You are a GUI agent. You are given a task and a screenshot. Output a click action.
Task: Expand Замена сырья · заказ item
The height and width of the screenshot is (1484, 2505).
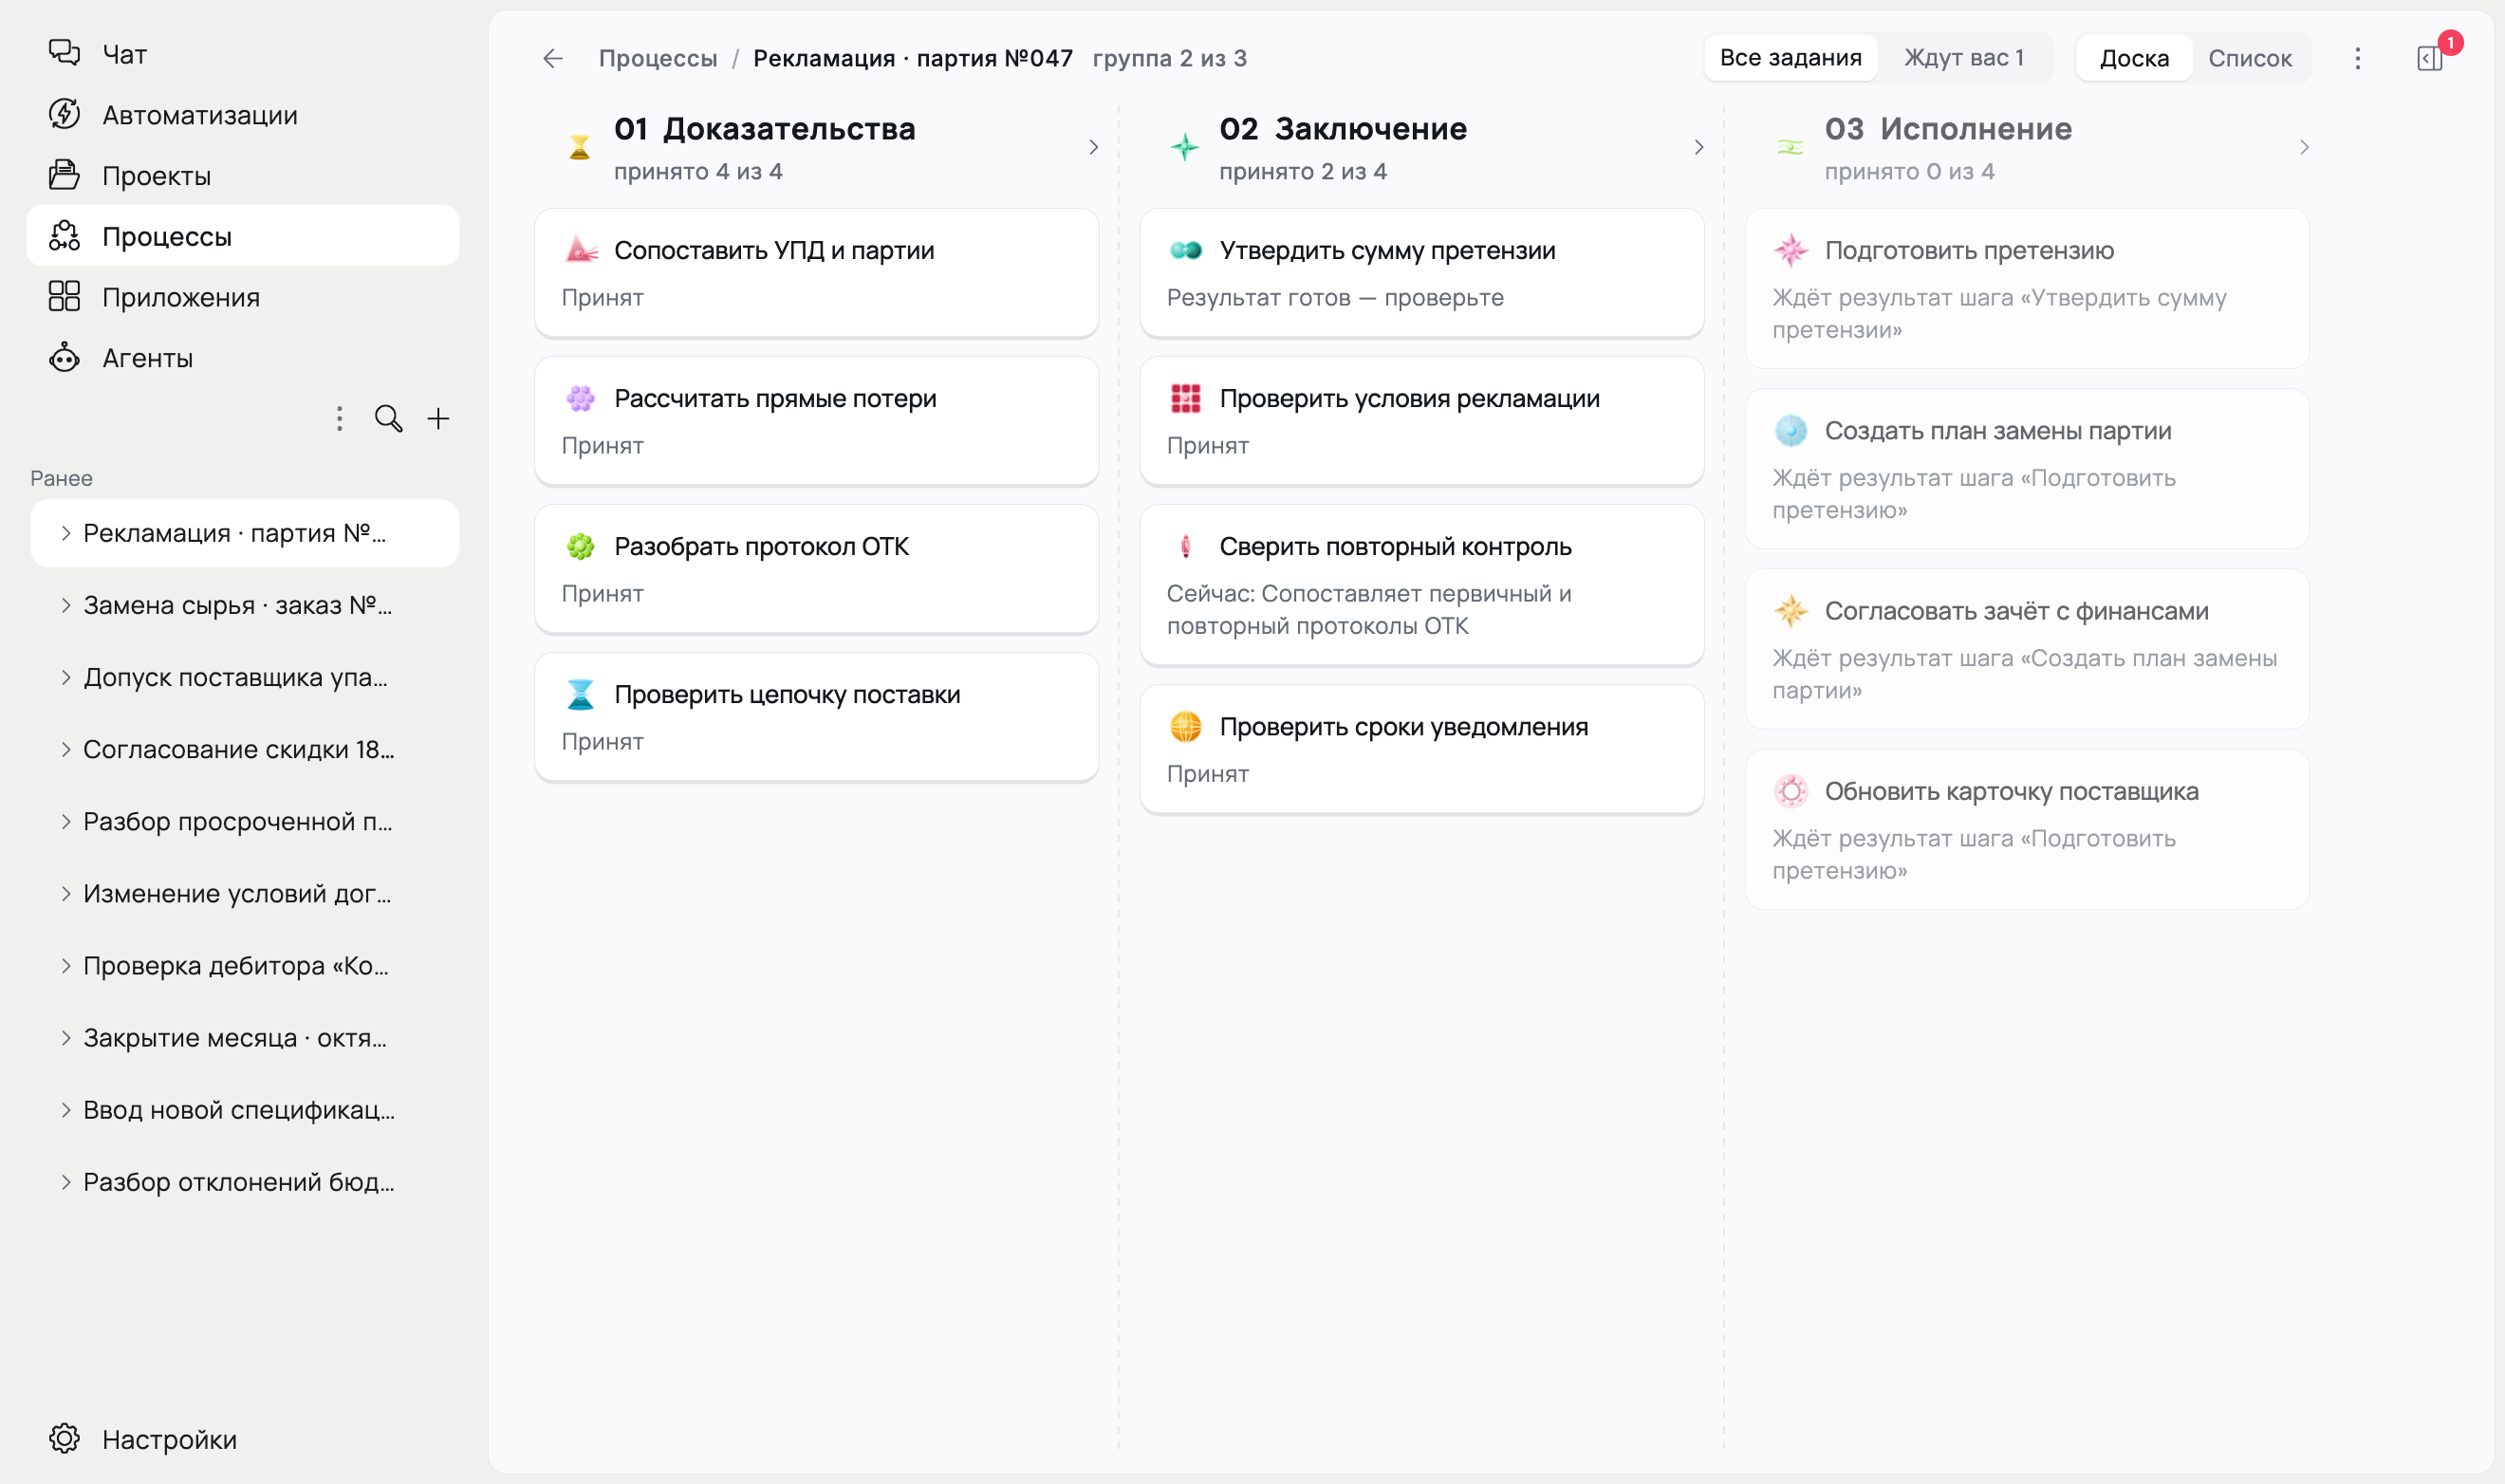coord(66,605)
